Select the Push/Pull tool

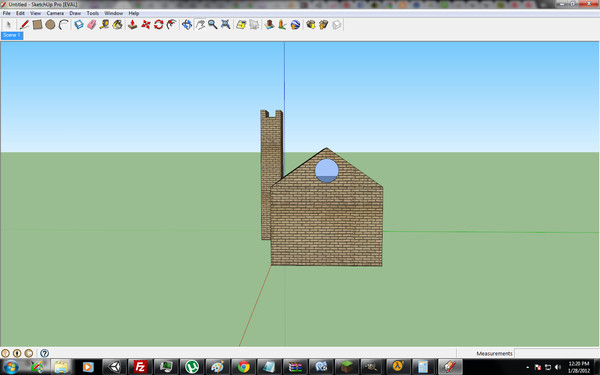click(x=132, y=25)
